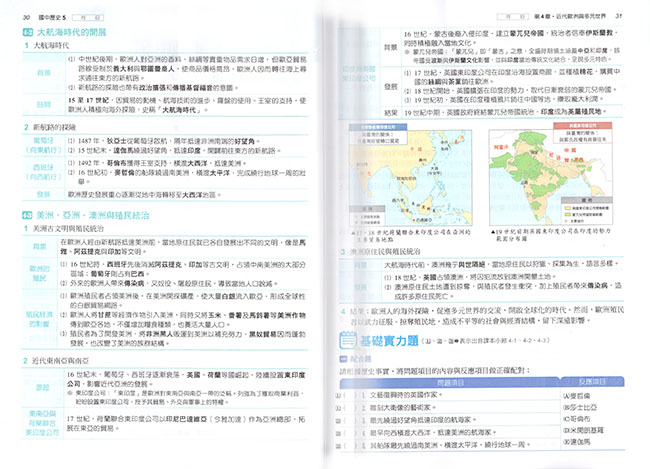Click the heading 基礎實力題
The height and width of the screenshot is (469, 650).
389,341
